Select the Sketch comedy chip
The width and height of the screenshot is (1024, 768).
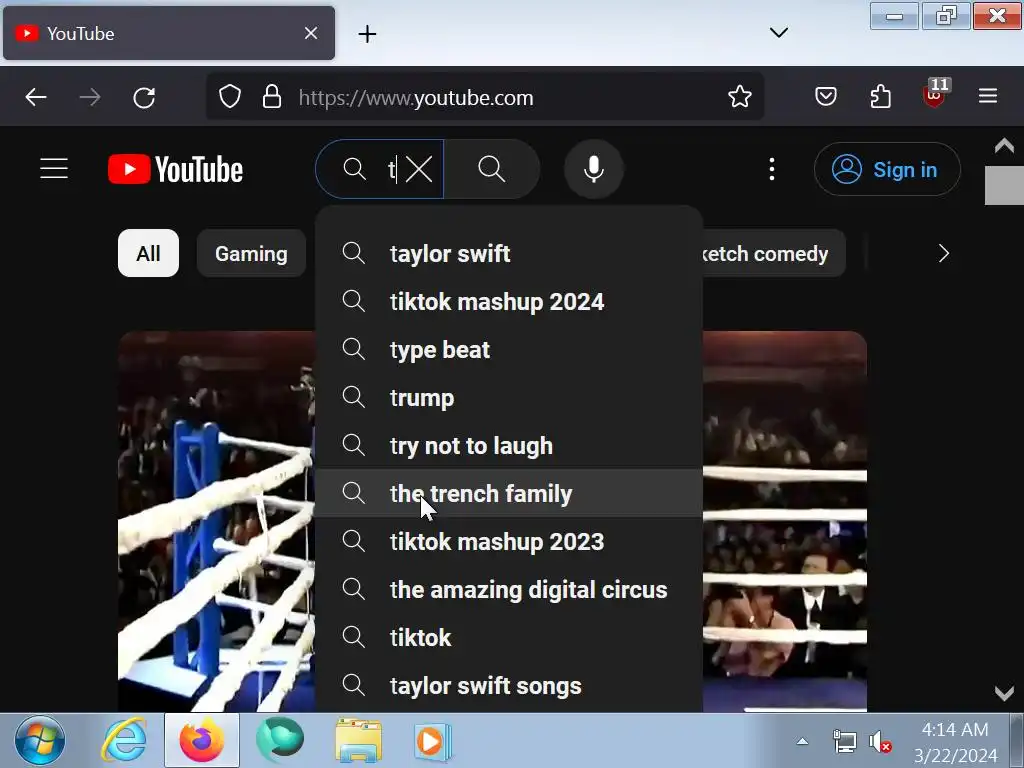click(774, 253)
